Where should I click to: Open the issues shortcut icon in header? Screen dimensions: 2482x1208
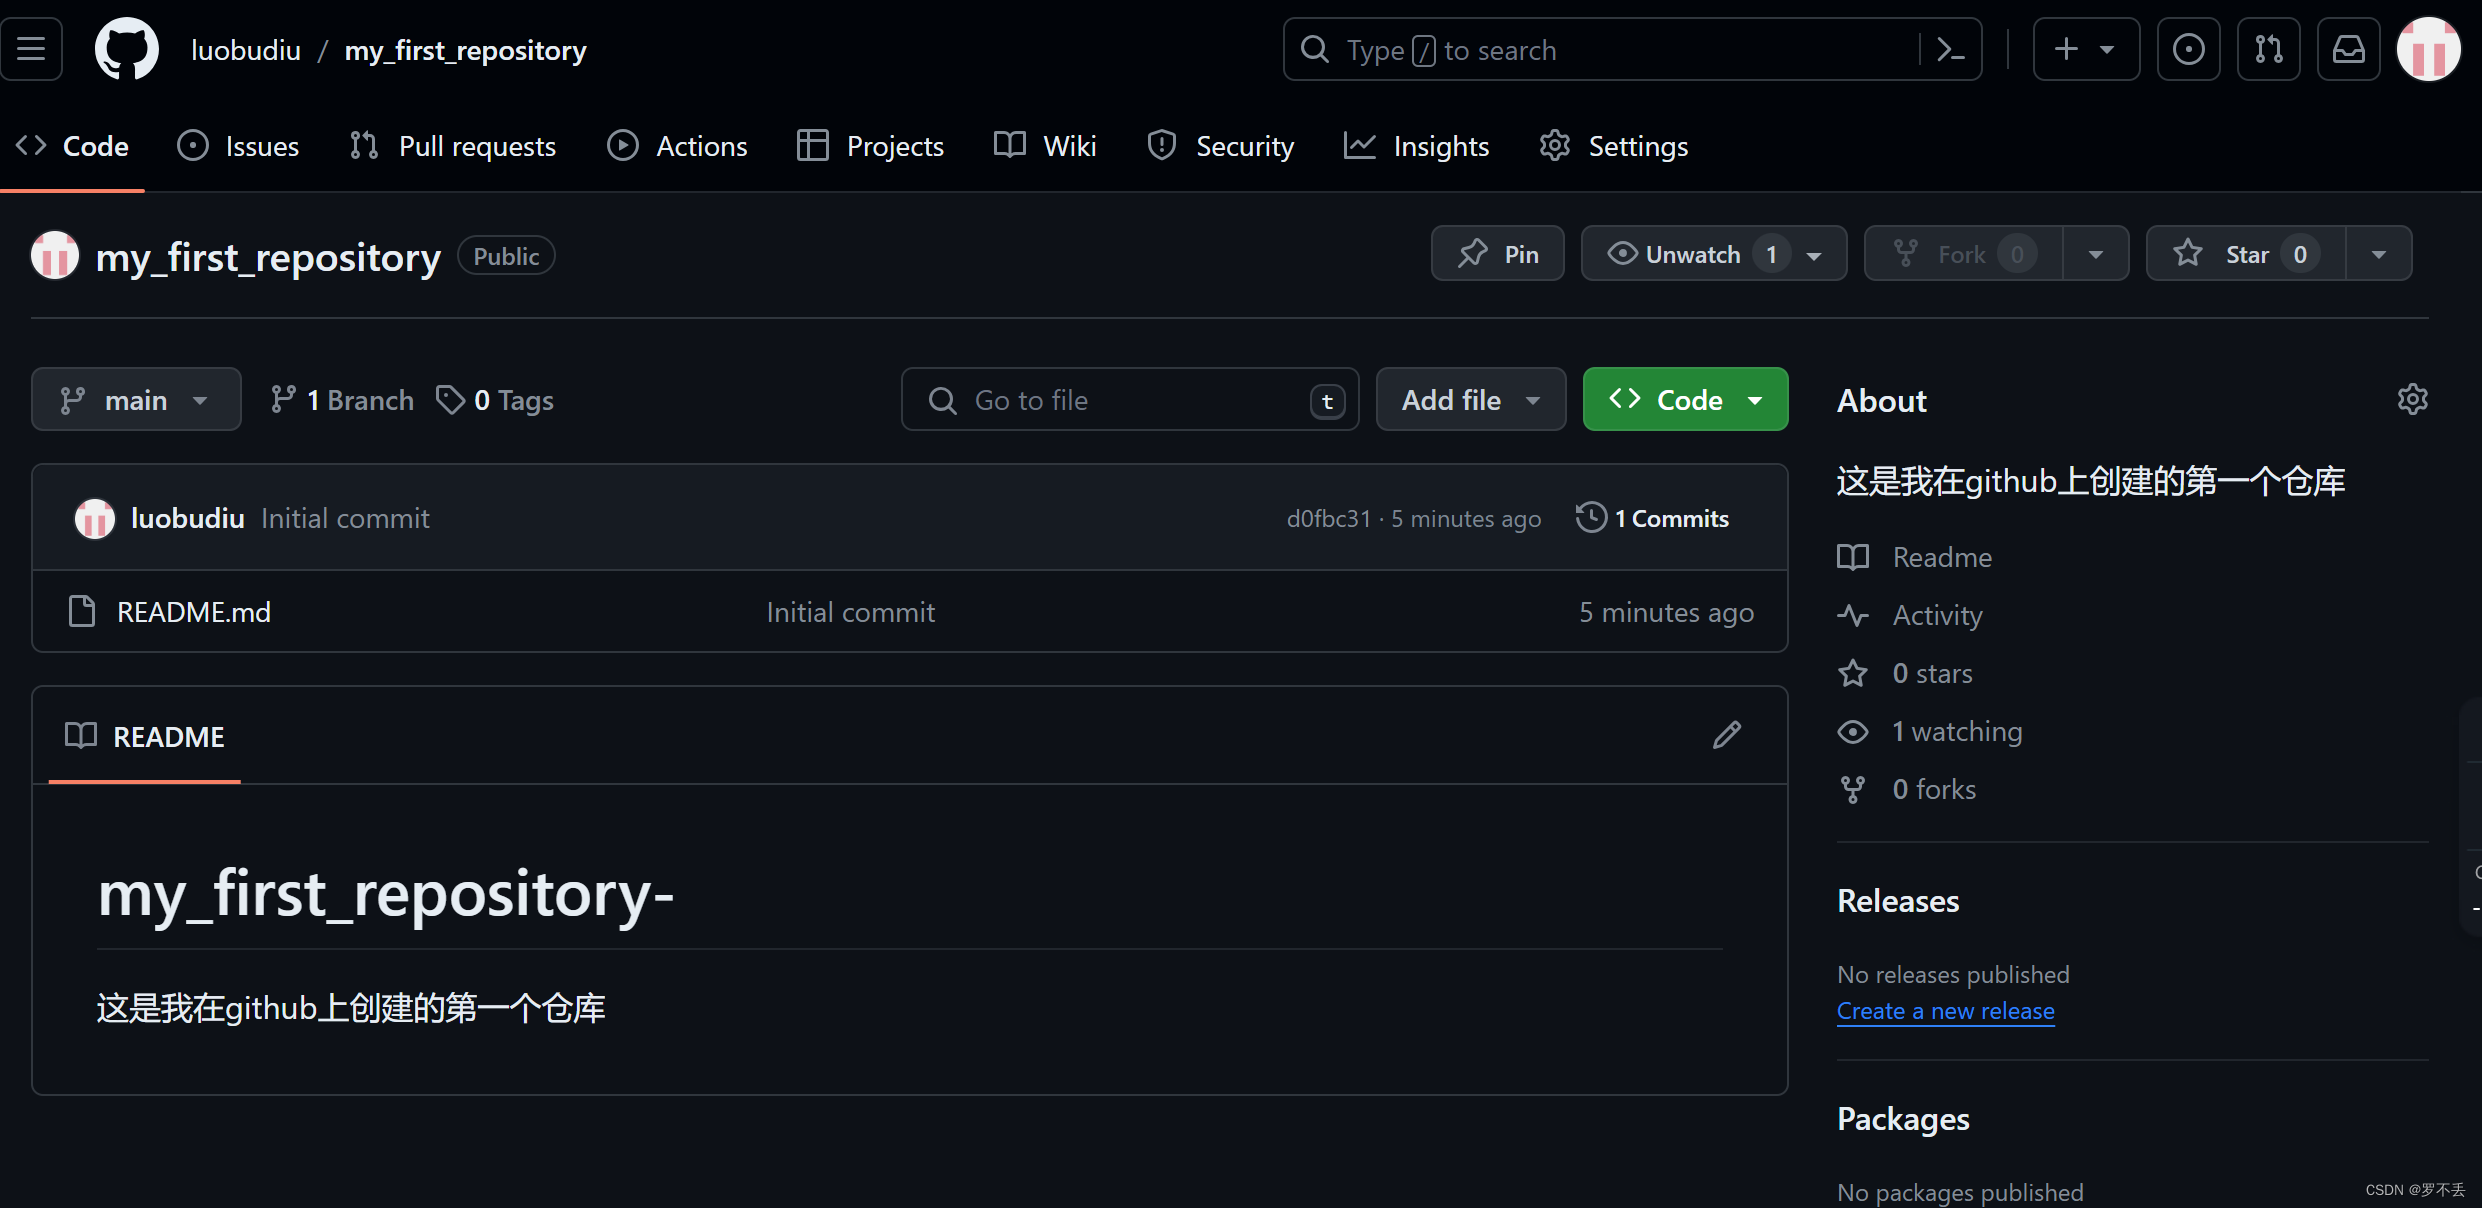(x=2189, y=49)
